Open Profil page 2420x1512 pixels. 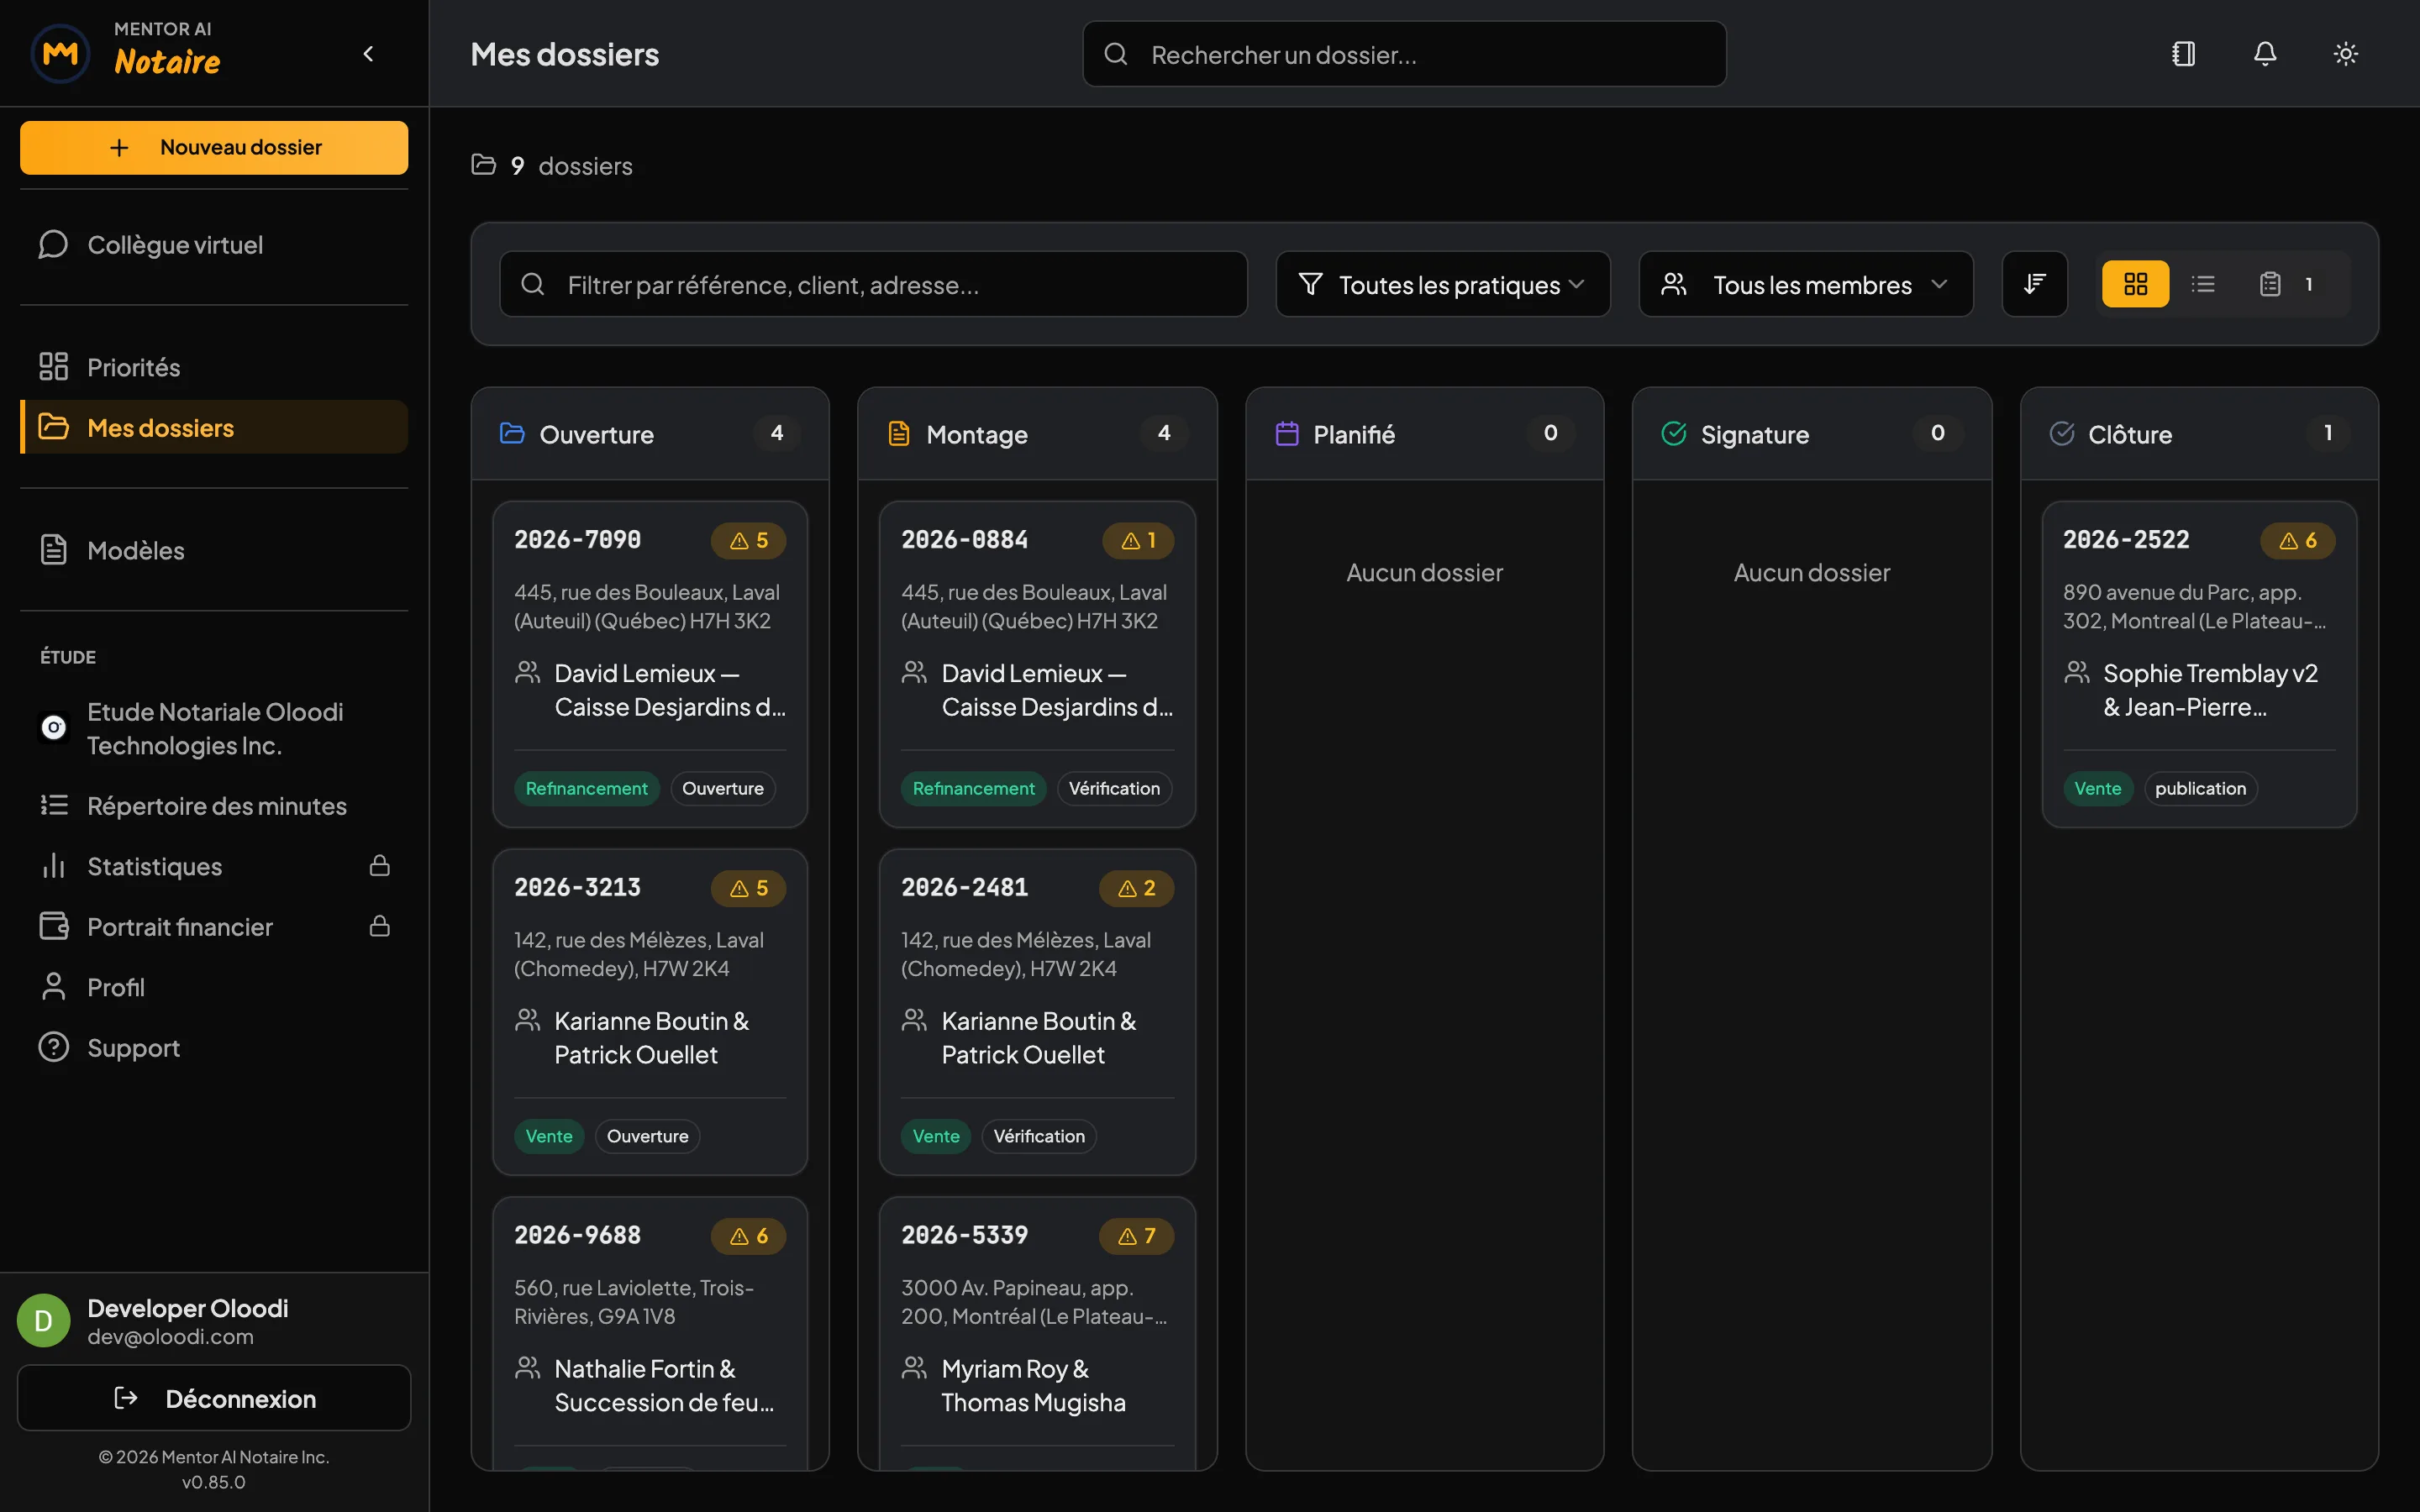[x=214, y=988]
